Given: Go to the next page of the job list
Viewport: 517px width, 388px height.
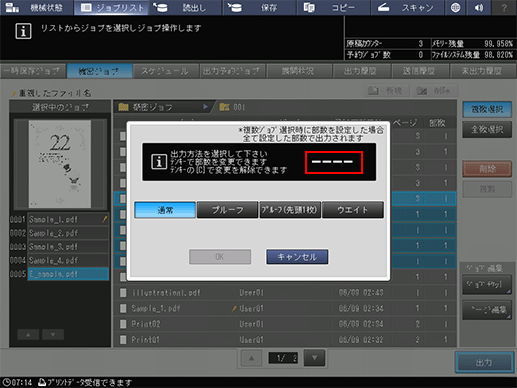Looking at the screenshot, I should (x=314, y=358).
